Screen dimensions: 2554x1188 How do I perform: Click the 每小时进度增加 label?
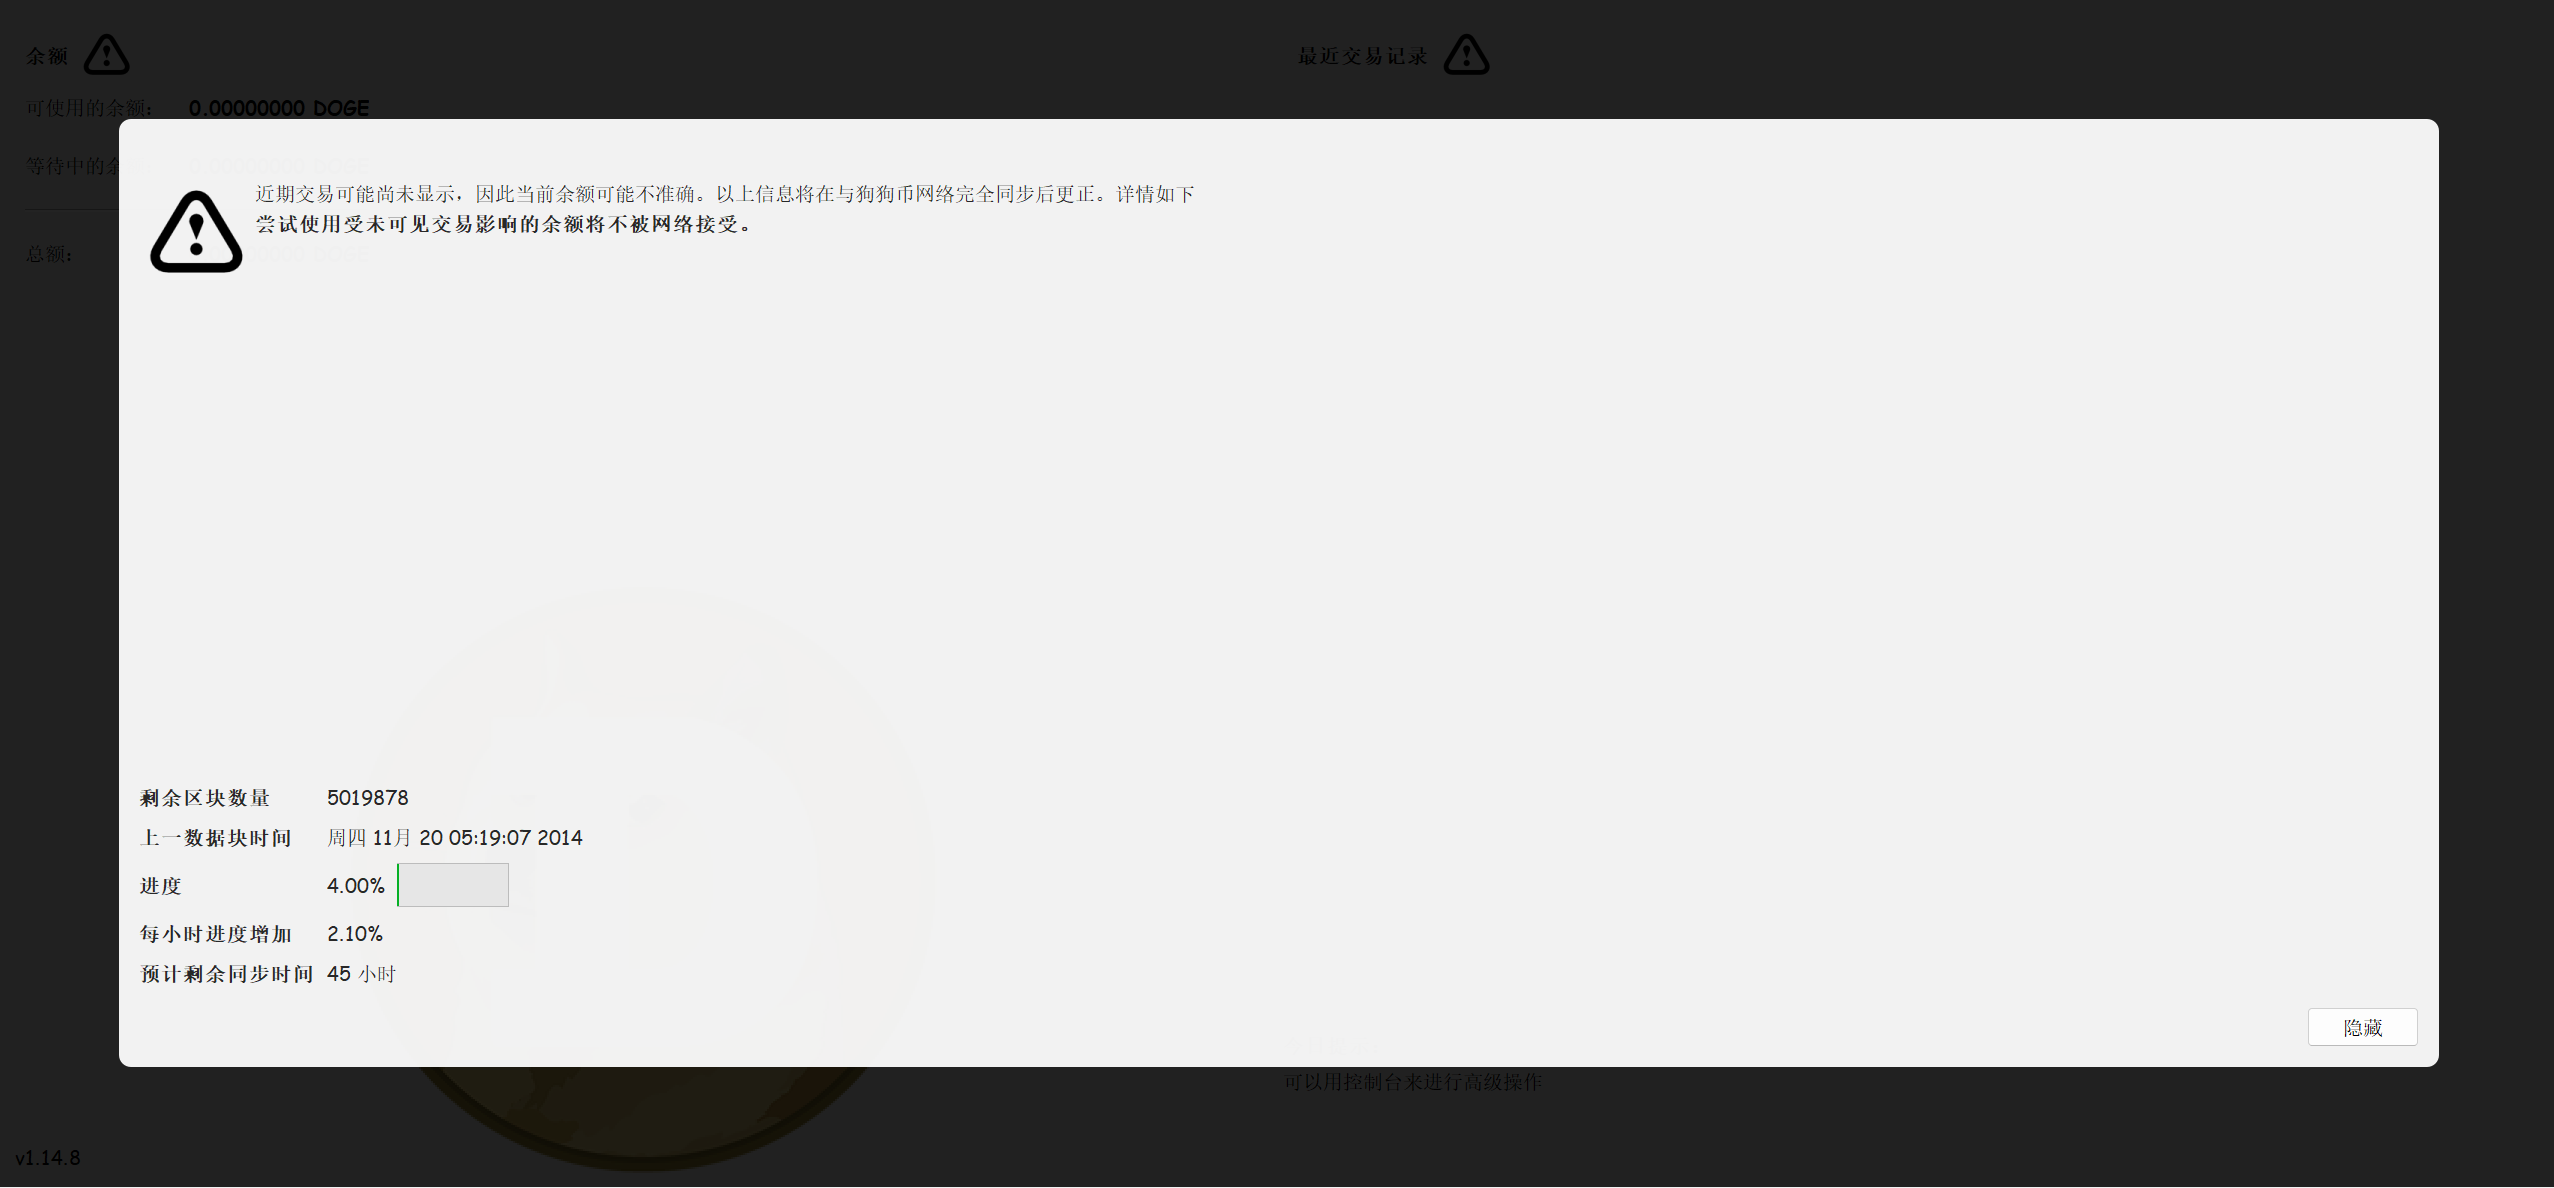(x=216, y=934)
